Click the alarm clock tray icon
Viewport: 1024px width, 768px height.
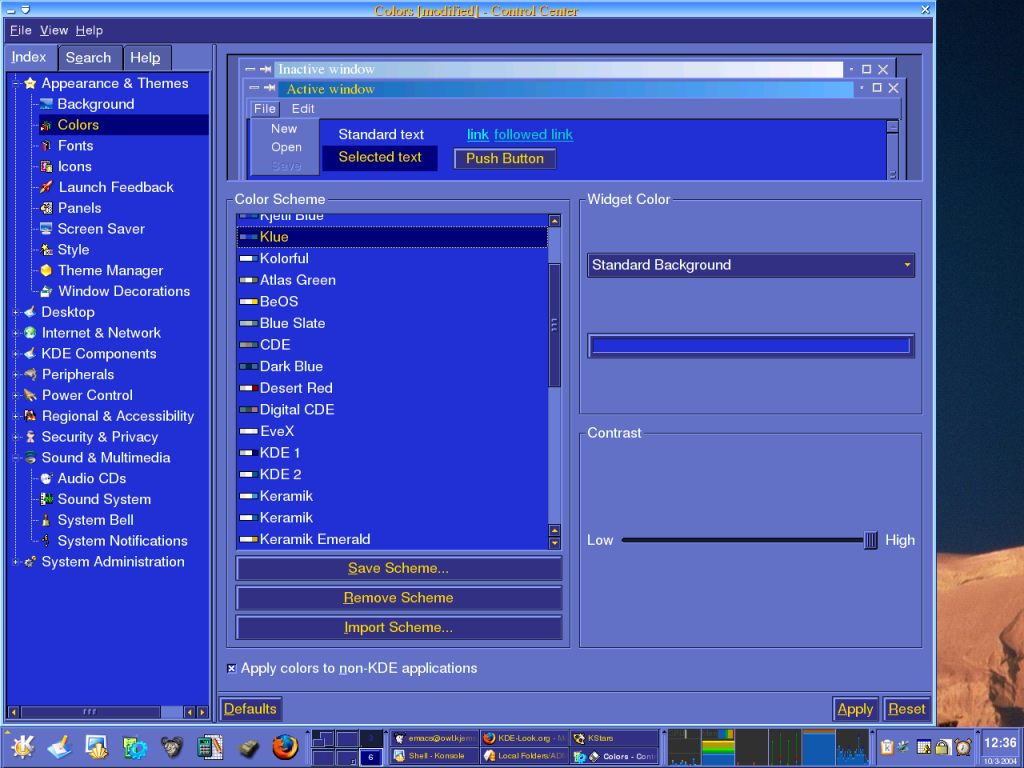[x=963, y=747]
